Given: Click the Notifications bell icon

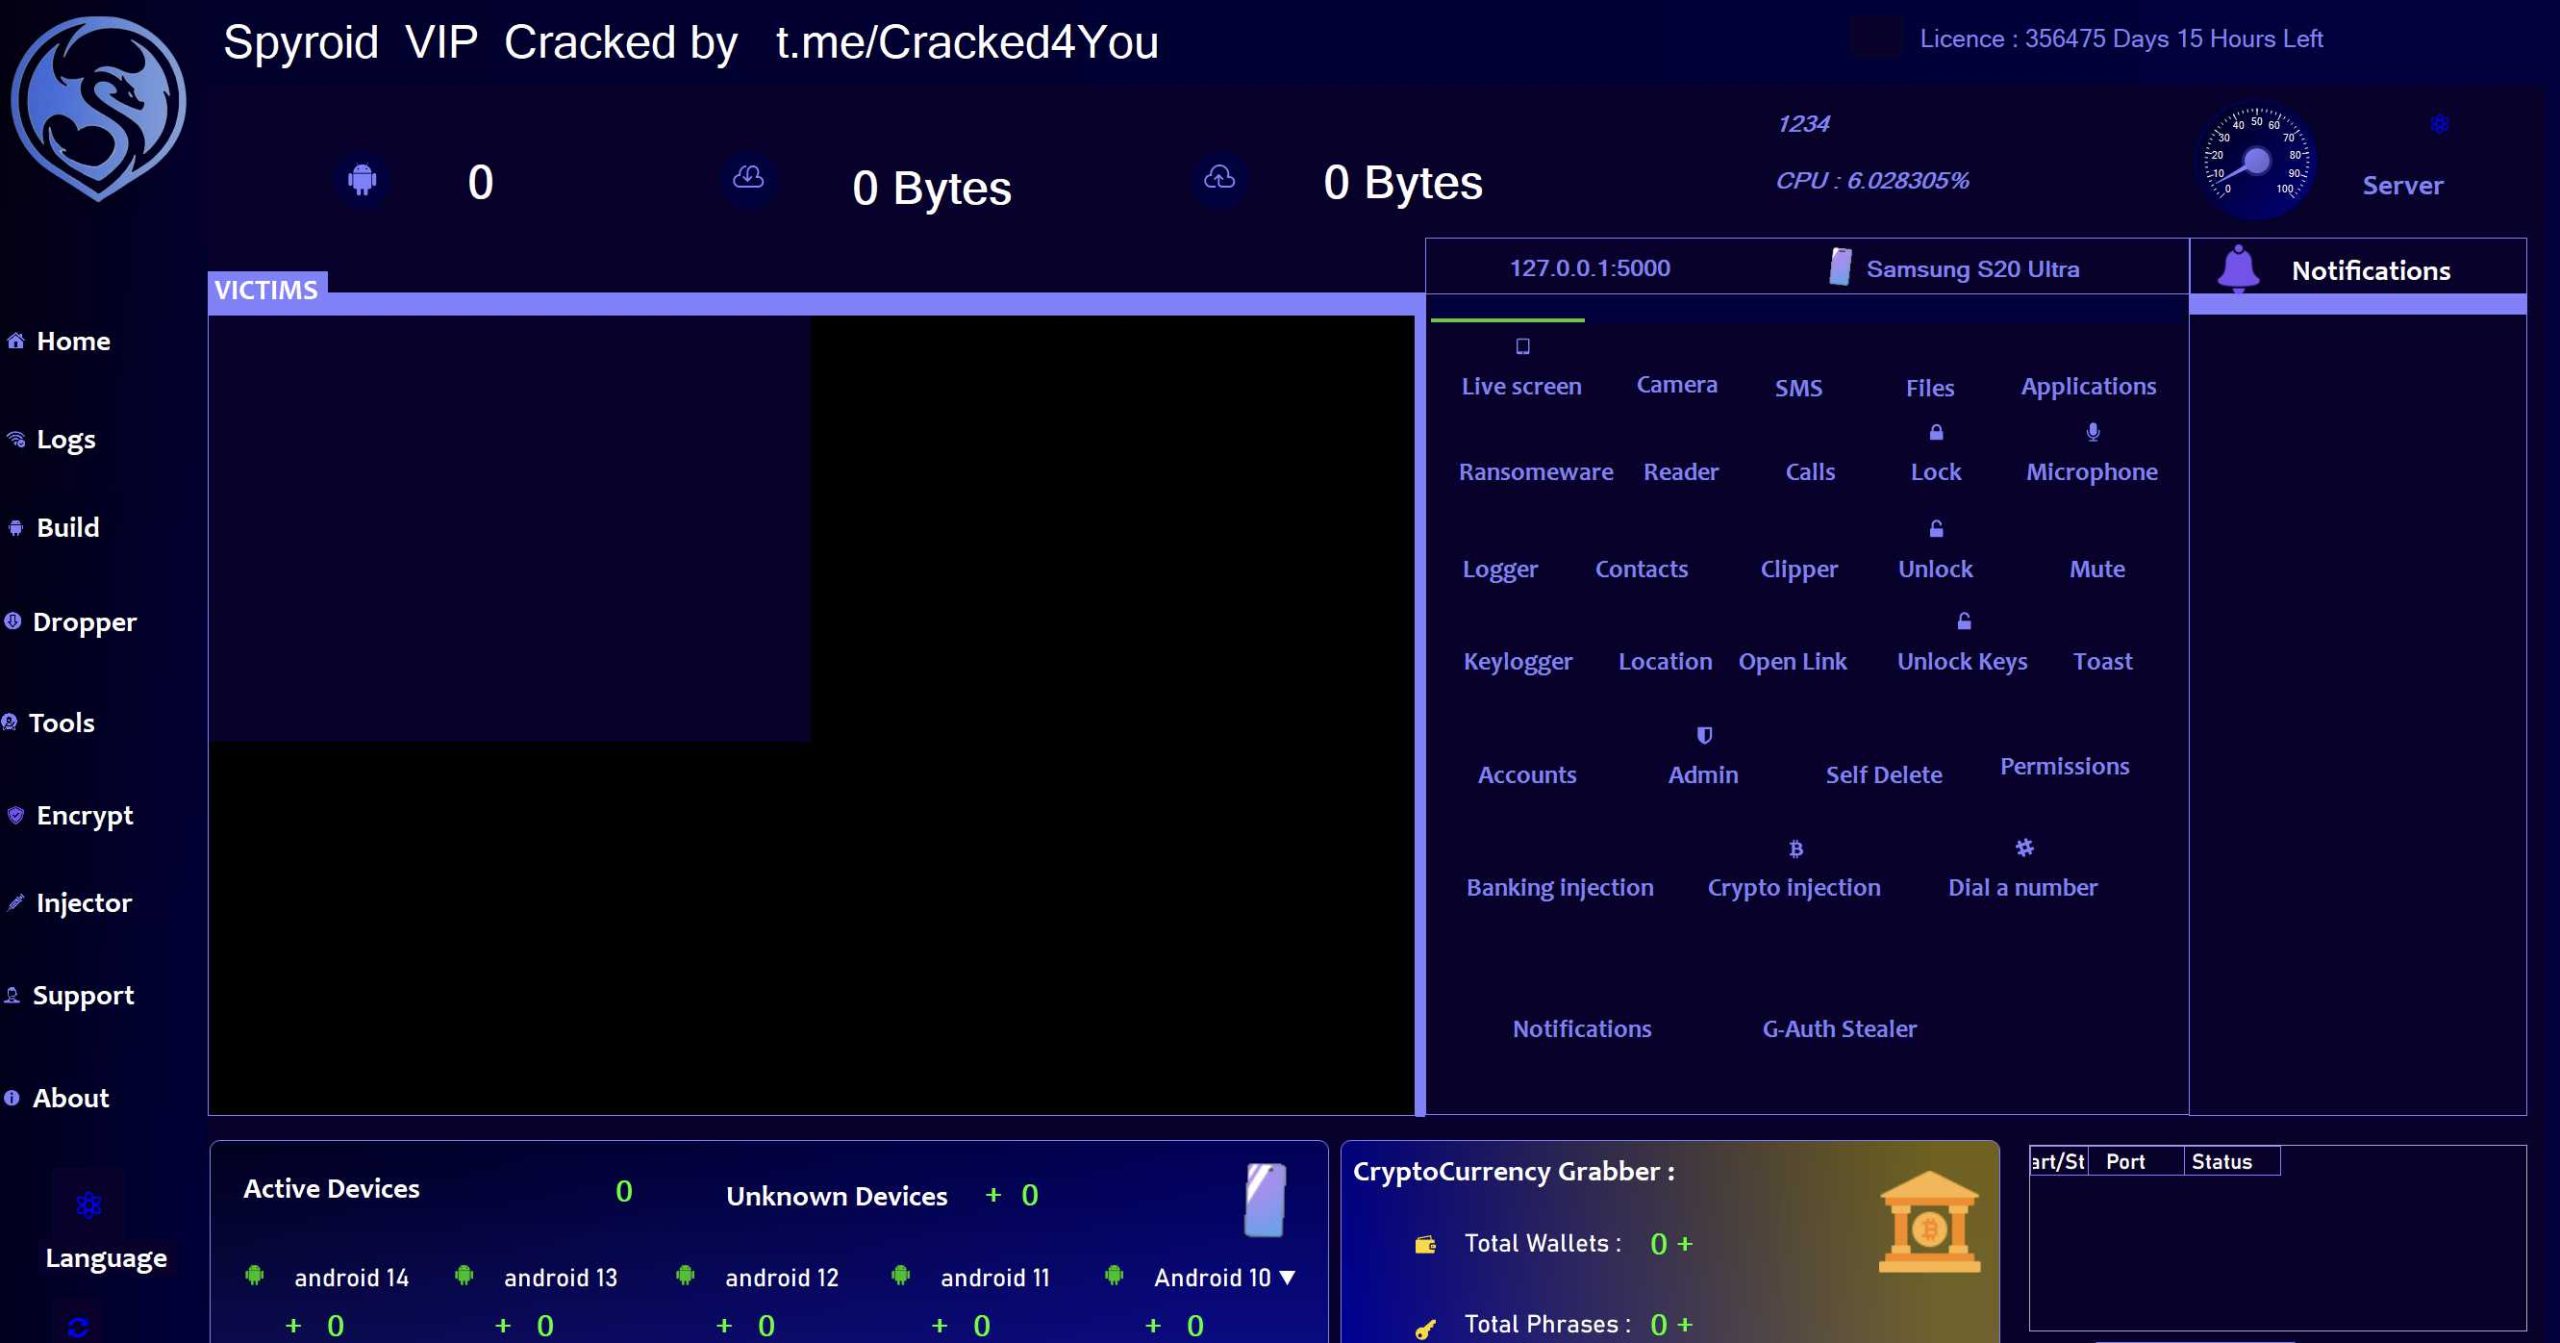Looking at the screenshot, I should pyautogui.click(x=2238, y=268).
